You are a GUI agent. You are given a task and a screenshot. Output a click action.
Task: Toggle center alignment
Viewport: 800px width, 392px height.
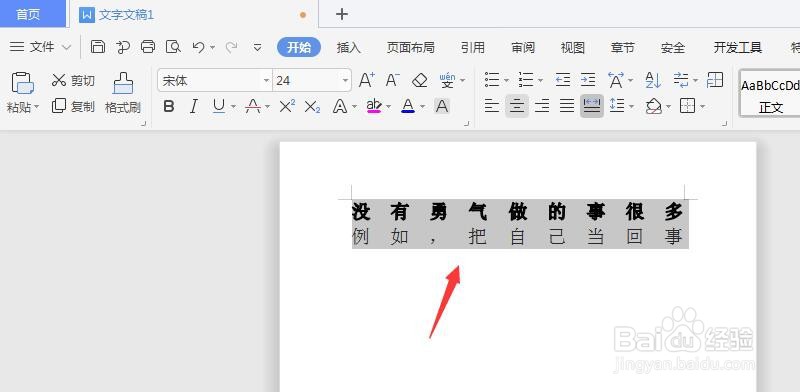coord(517,106)
